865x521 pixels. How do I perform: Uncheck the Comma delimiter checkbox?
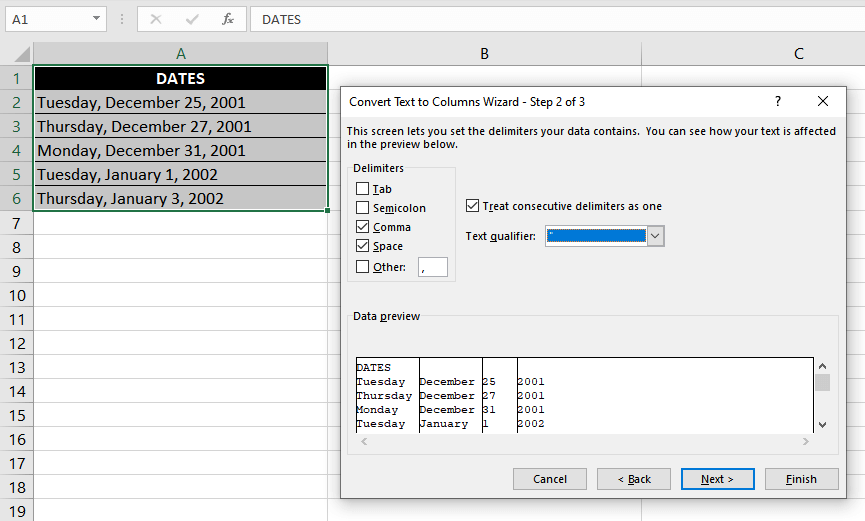362,226
